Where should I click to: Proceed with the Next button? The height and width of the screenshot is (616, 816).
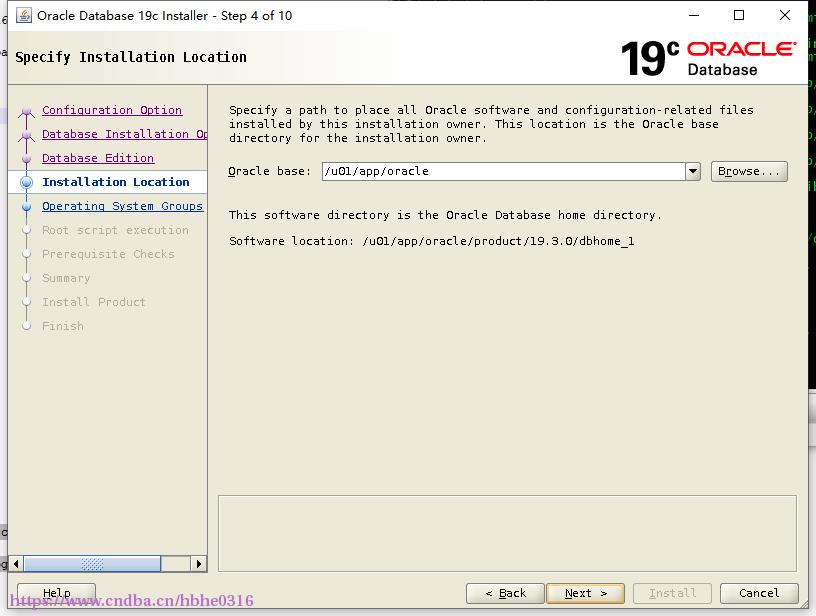585,593
